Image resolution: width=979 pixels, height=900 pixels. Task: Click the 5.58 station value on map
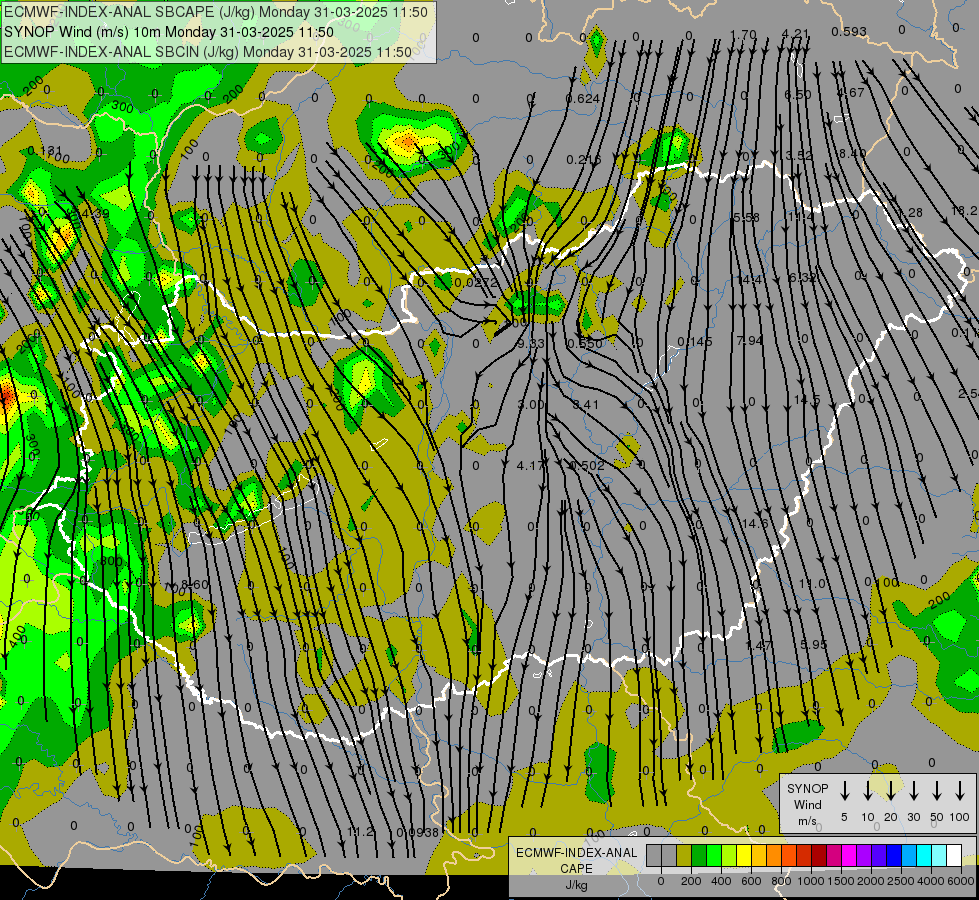[x=746, y=217]
